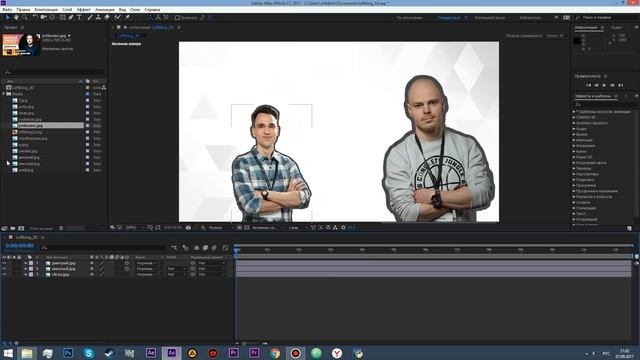
Task: Hide layer 3 clean.jpg with its eye icon
Action: [x=4, y=275]
